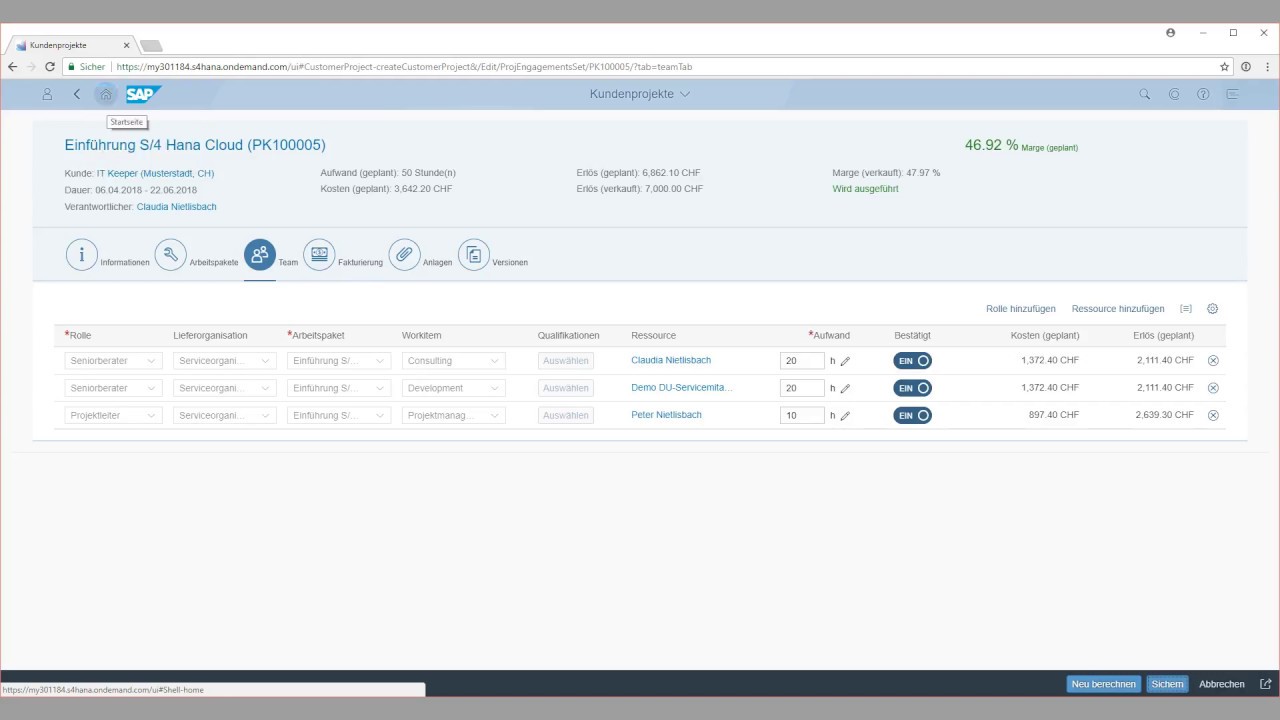Screen dimensions: 1280x720
Task: Click the browser back arrow
Action: click(x=12, y=67)
